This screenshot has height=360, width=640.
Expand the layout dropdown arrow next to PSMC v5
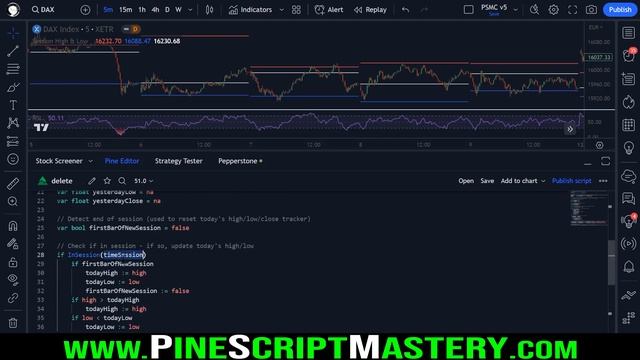(x=516, y=10)
